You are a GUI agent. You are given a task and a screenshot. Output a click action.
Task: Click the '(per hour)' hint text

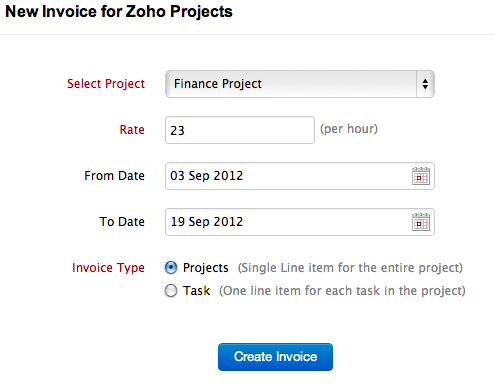tap(349, 129)
